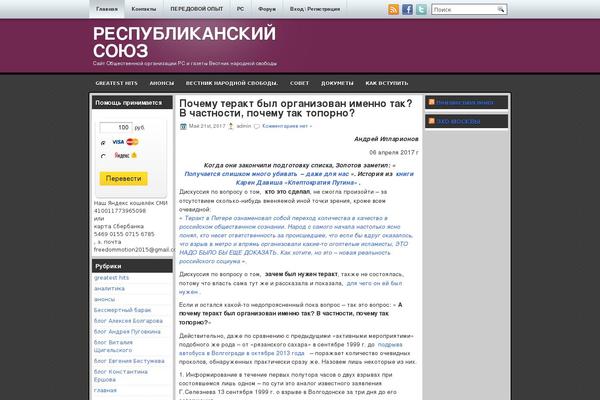Open the ЭХО МОСКВЫ feed link

(x=458, y=121)
